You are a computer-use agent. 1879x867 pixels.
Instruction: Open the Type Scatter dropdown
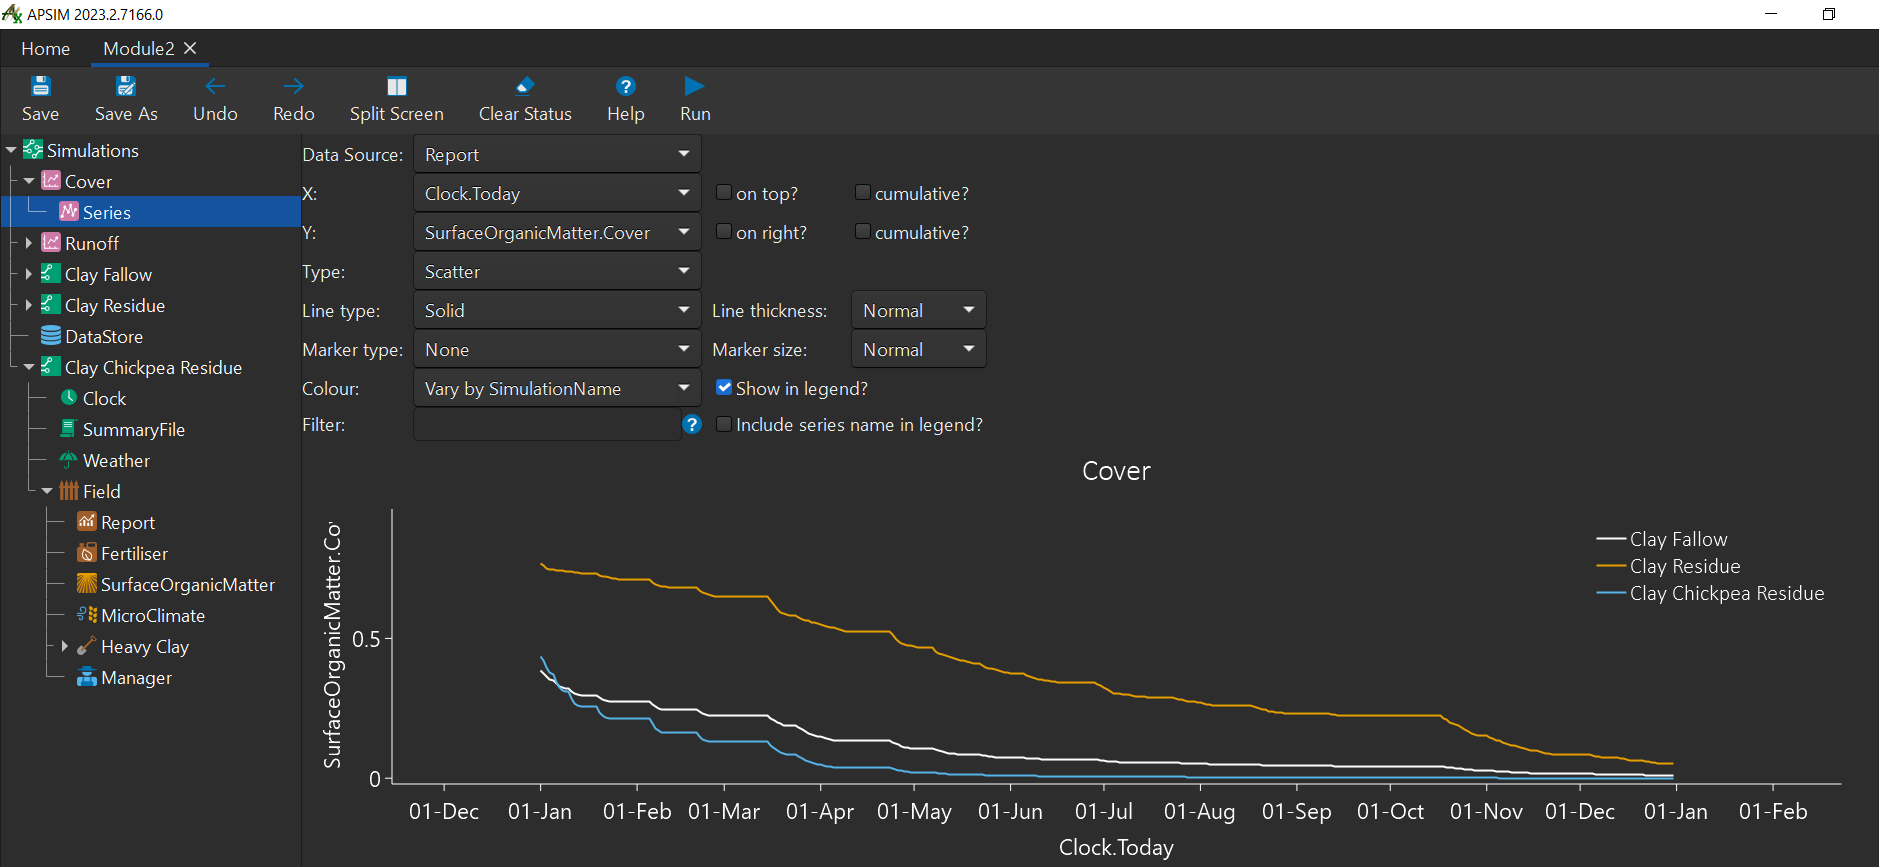click(557, 272)
